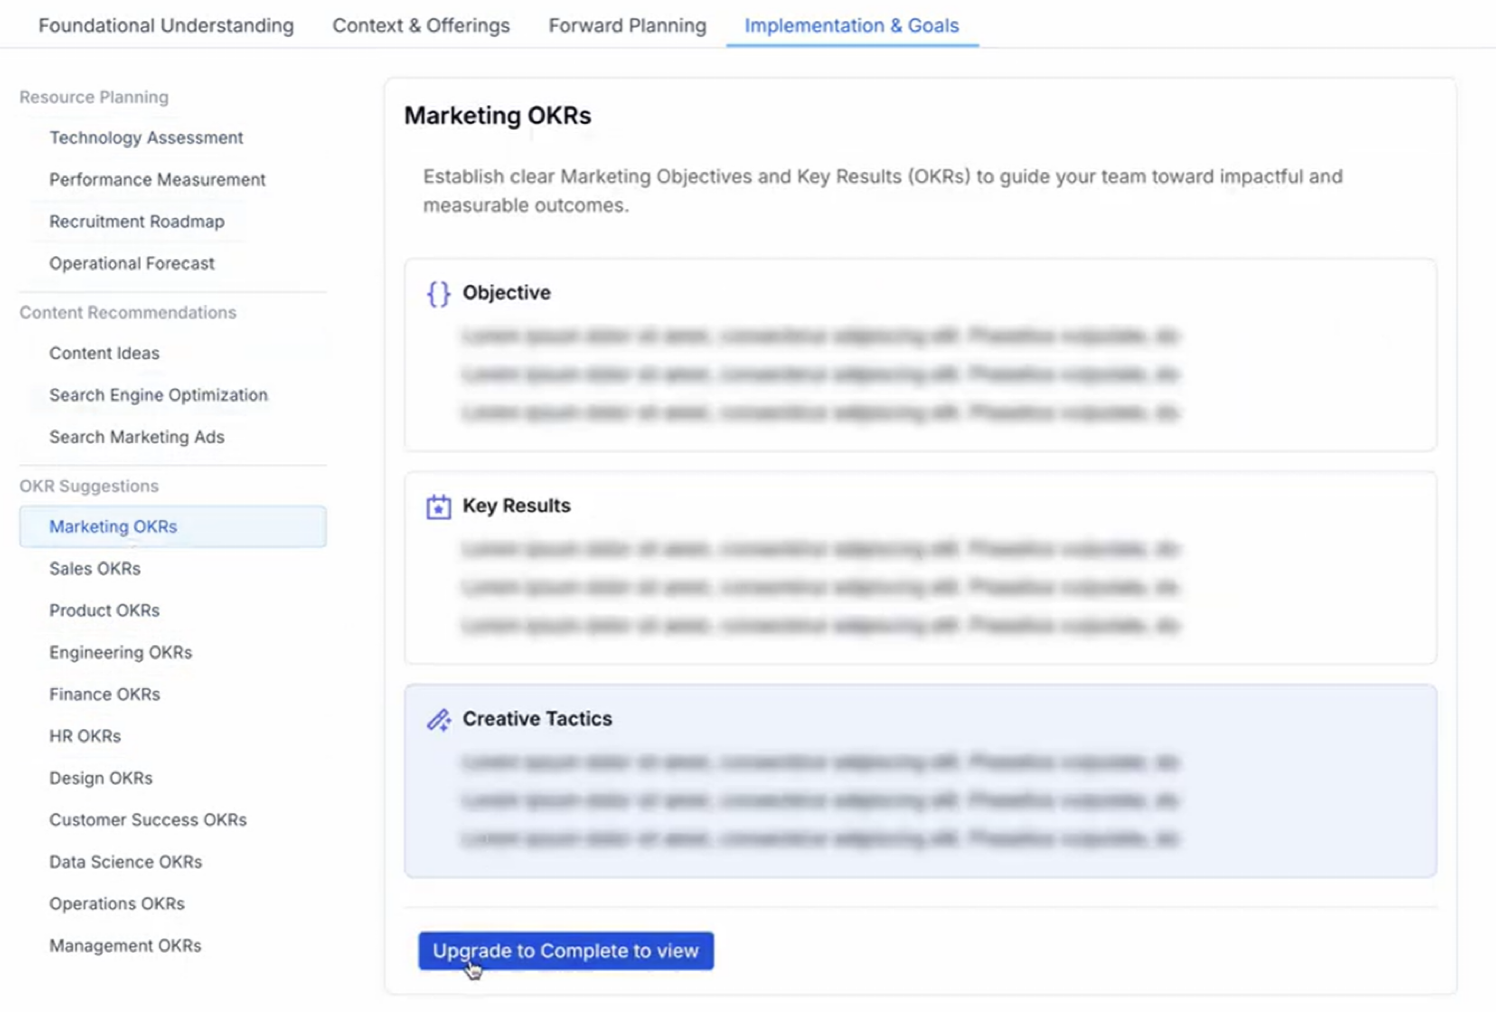
Task: Click the magic wand icon beside Creative Tactics
Action: tap(437, 719)
